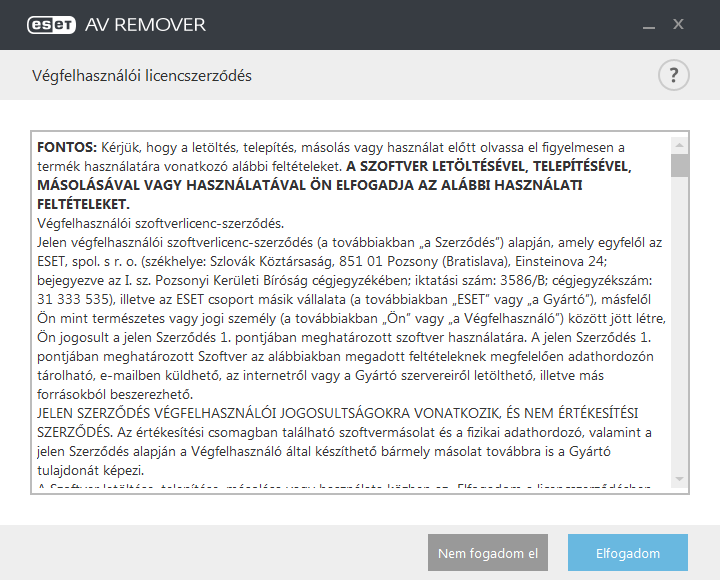
Task: Click the ESET logo in the title bar
Action: (x=51, y=25)
